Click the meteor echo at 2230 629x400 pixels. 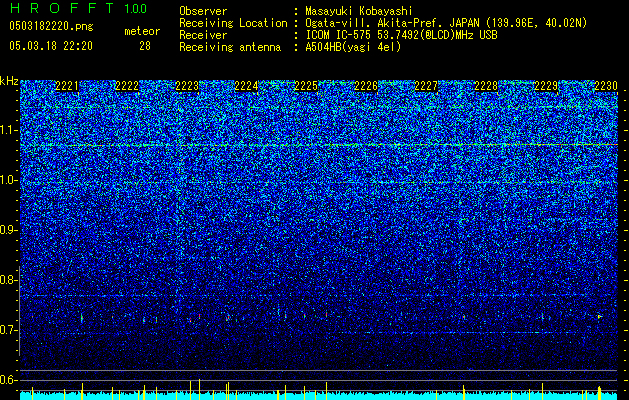[x=599, y=317]
